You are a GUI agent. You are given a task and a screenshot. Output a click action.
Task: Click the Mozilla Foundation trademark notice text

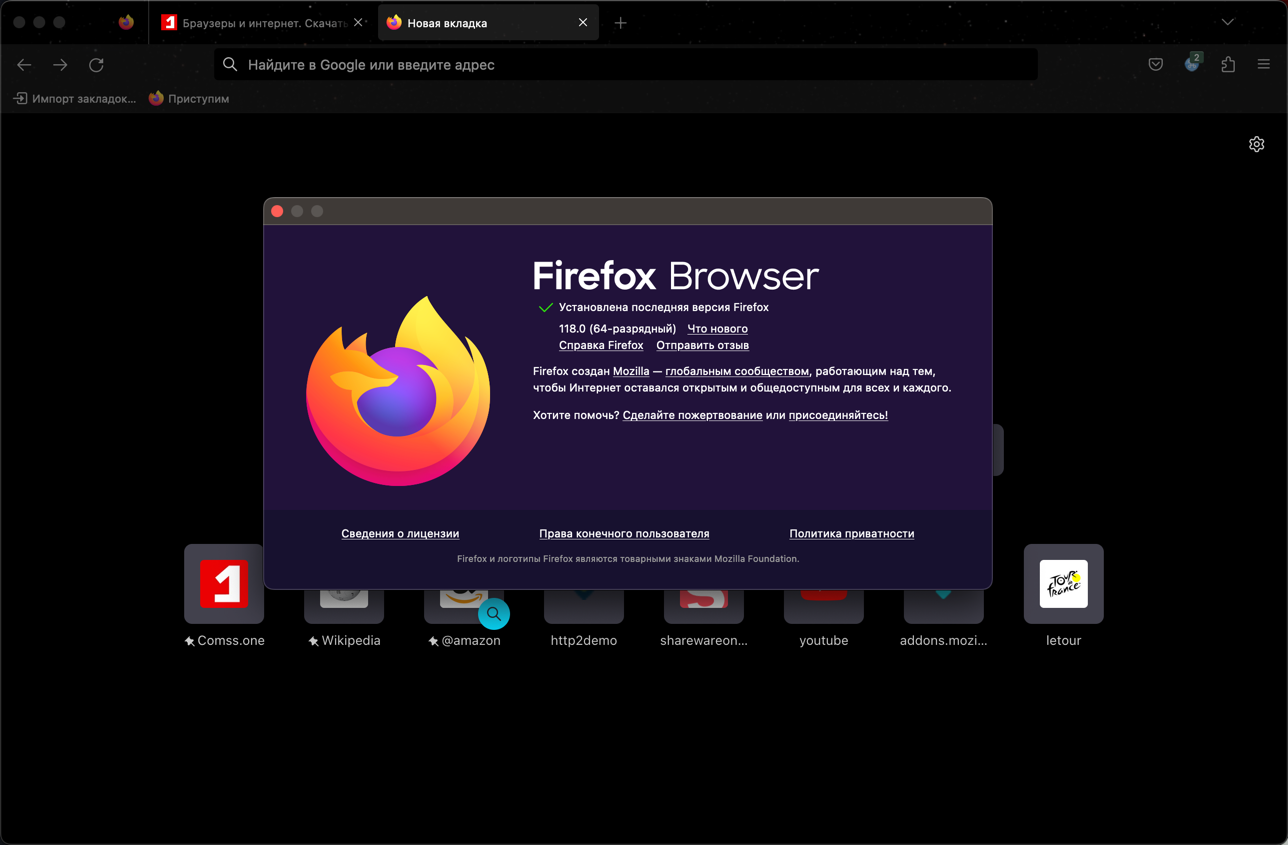(x=628, y=559)
